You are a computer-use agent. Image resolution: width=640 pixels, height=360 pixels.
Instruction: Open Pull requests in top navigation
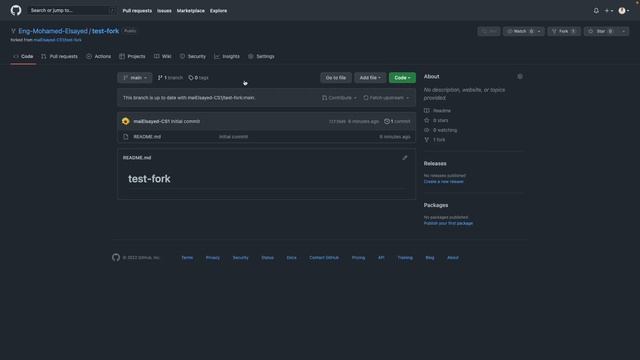[137, 11]
